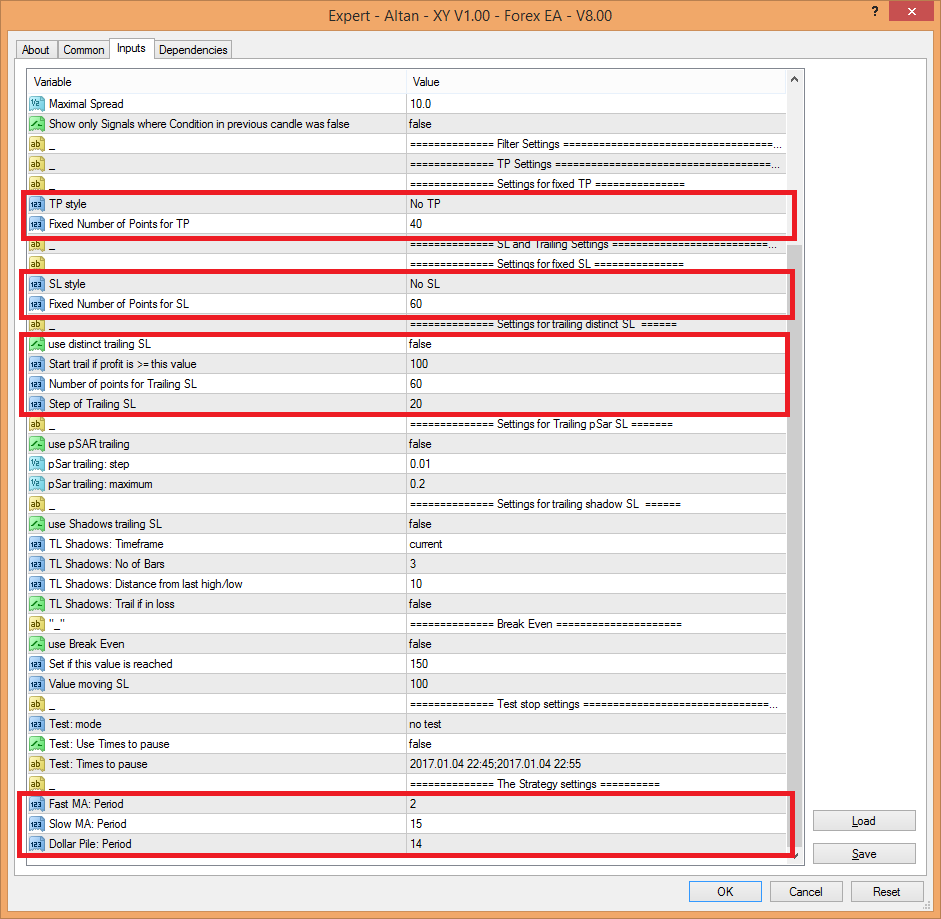941x919 pixels.
Task: Click the icon beside Test: Times to pause
Action: [37, 764]
